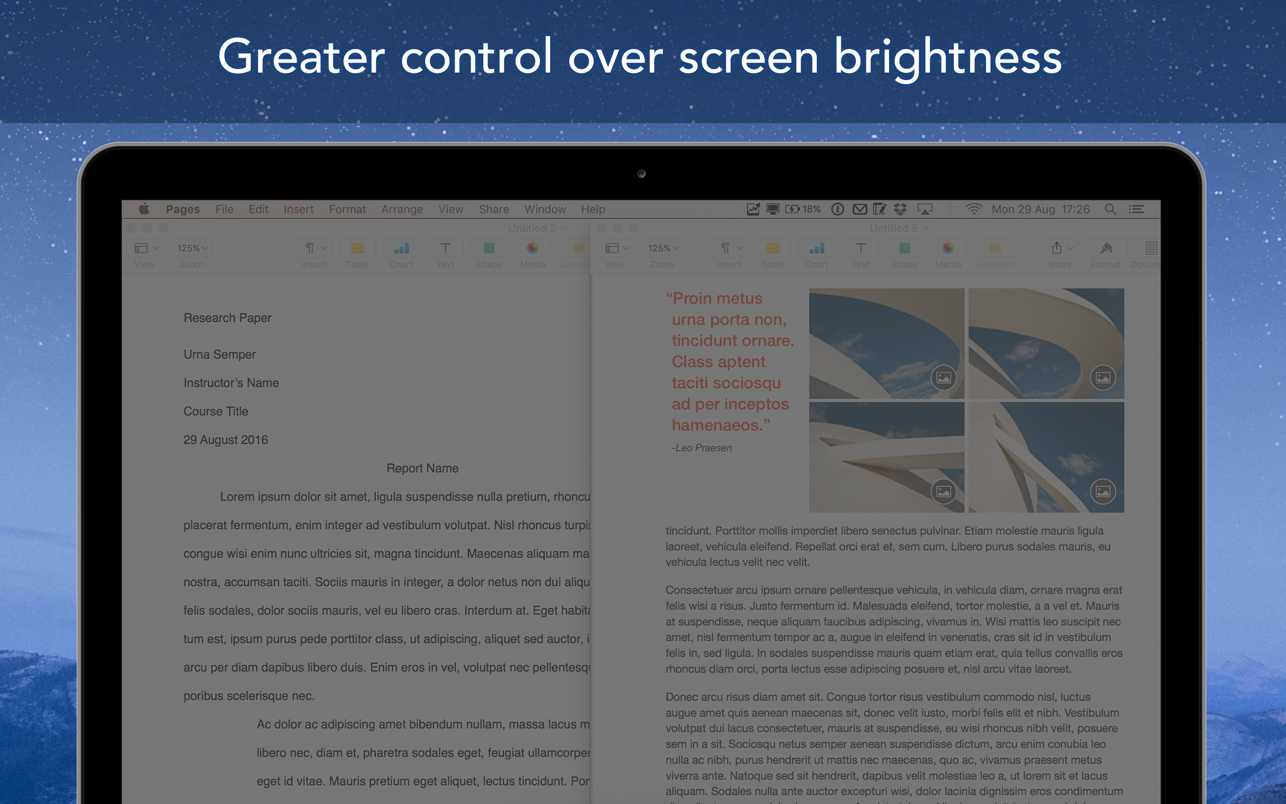Open the Format inspector paintbrush icon
Viewport: 1286px width, 804px height.
click(x=1106, y=249)
